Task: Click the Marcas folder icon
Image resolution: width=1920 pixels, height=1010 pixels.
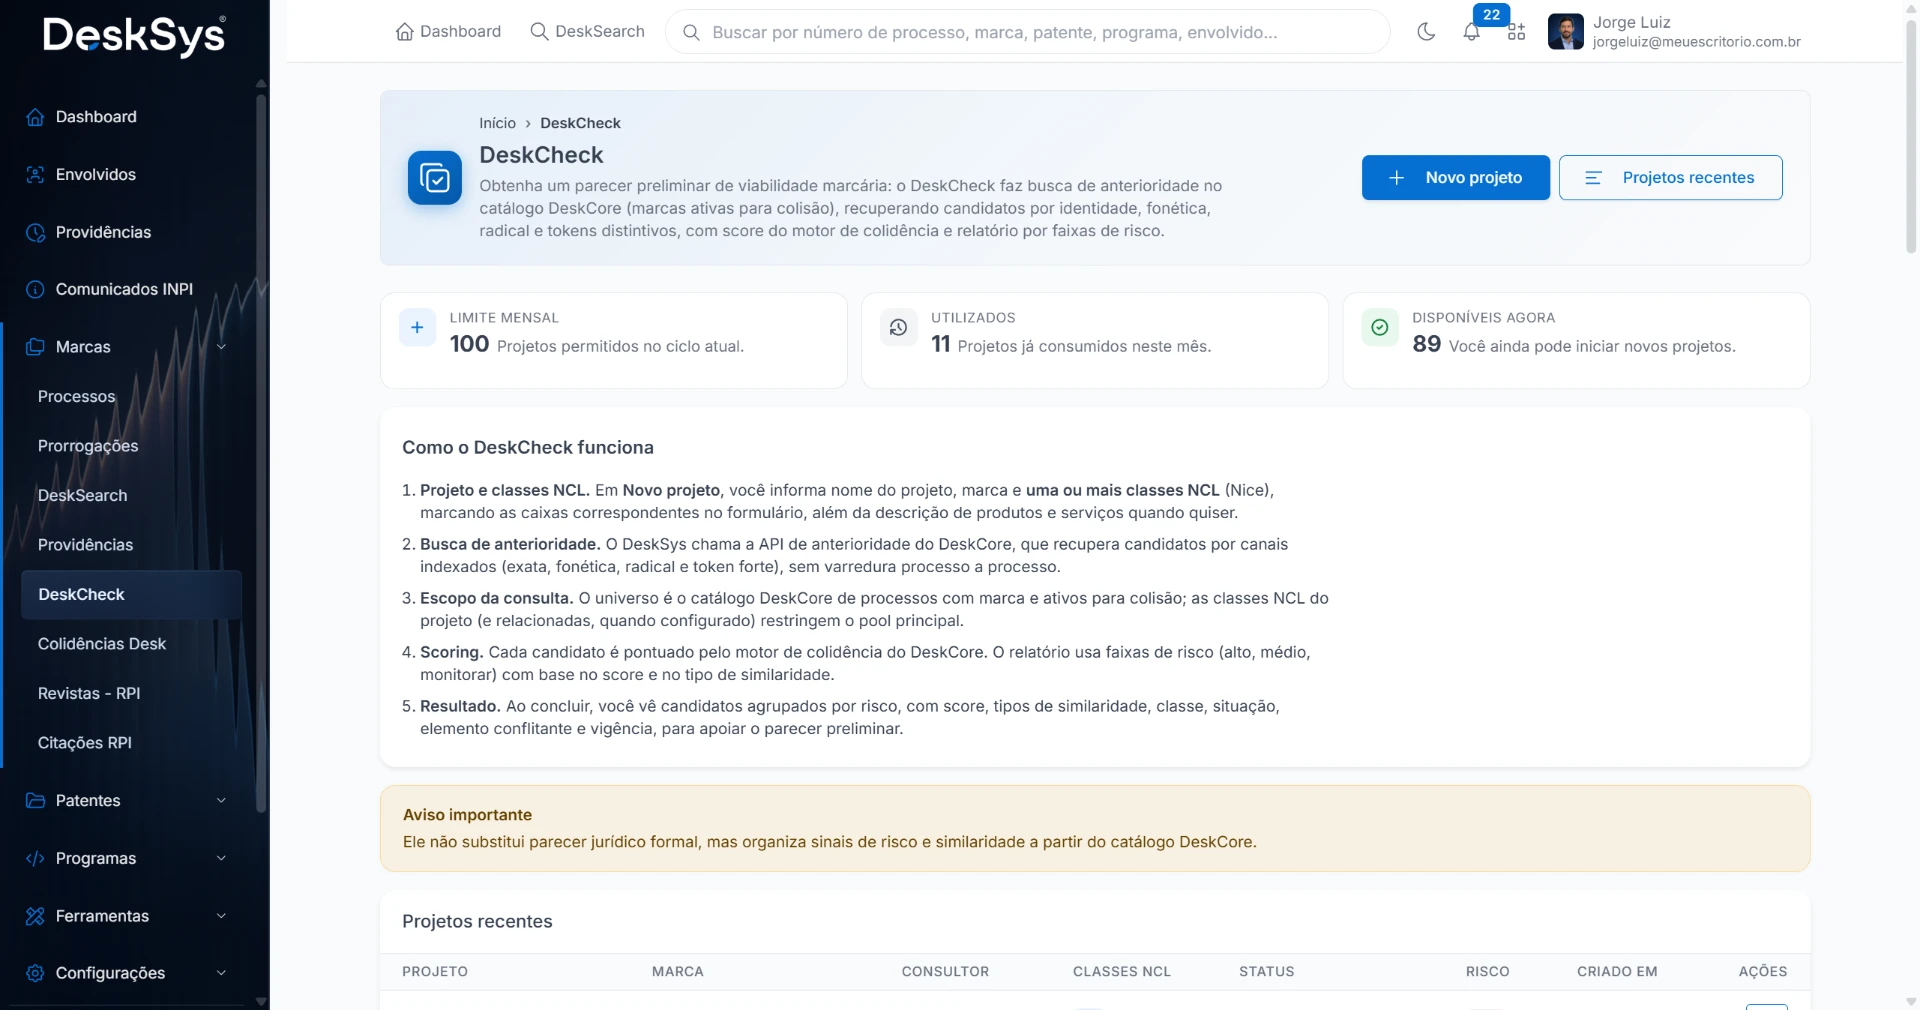Action: 35,347
